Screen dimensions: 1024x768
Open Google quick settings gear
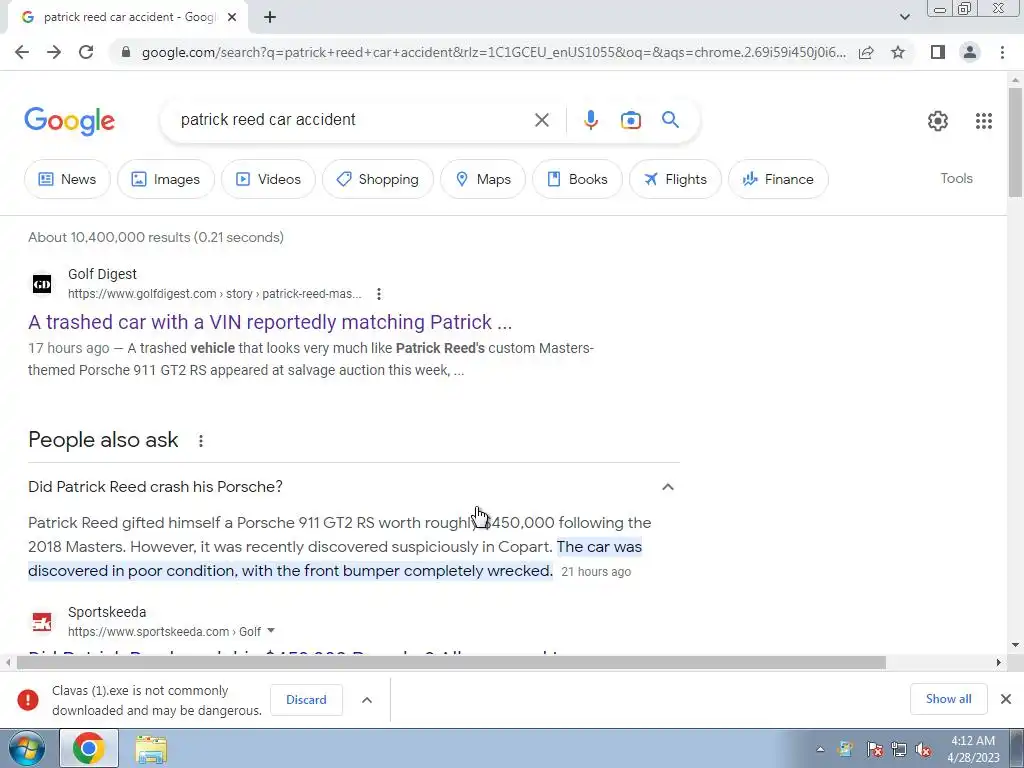click(x=938, y=121)
